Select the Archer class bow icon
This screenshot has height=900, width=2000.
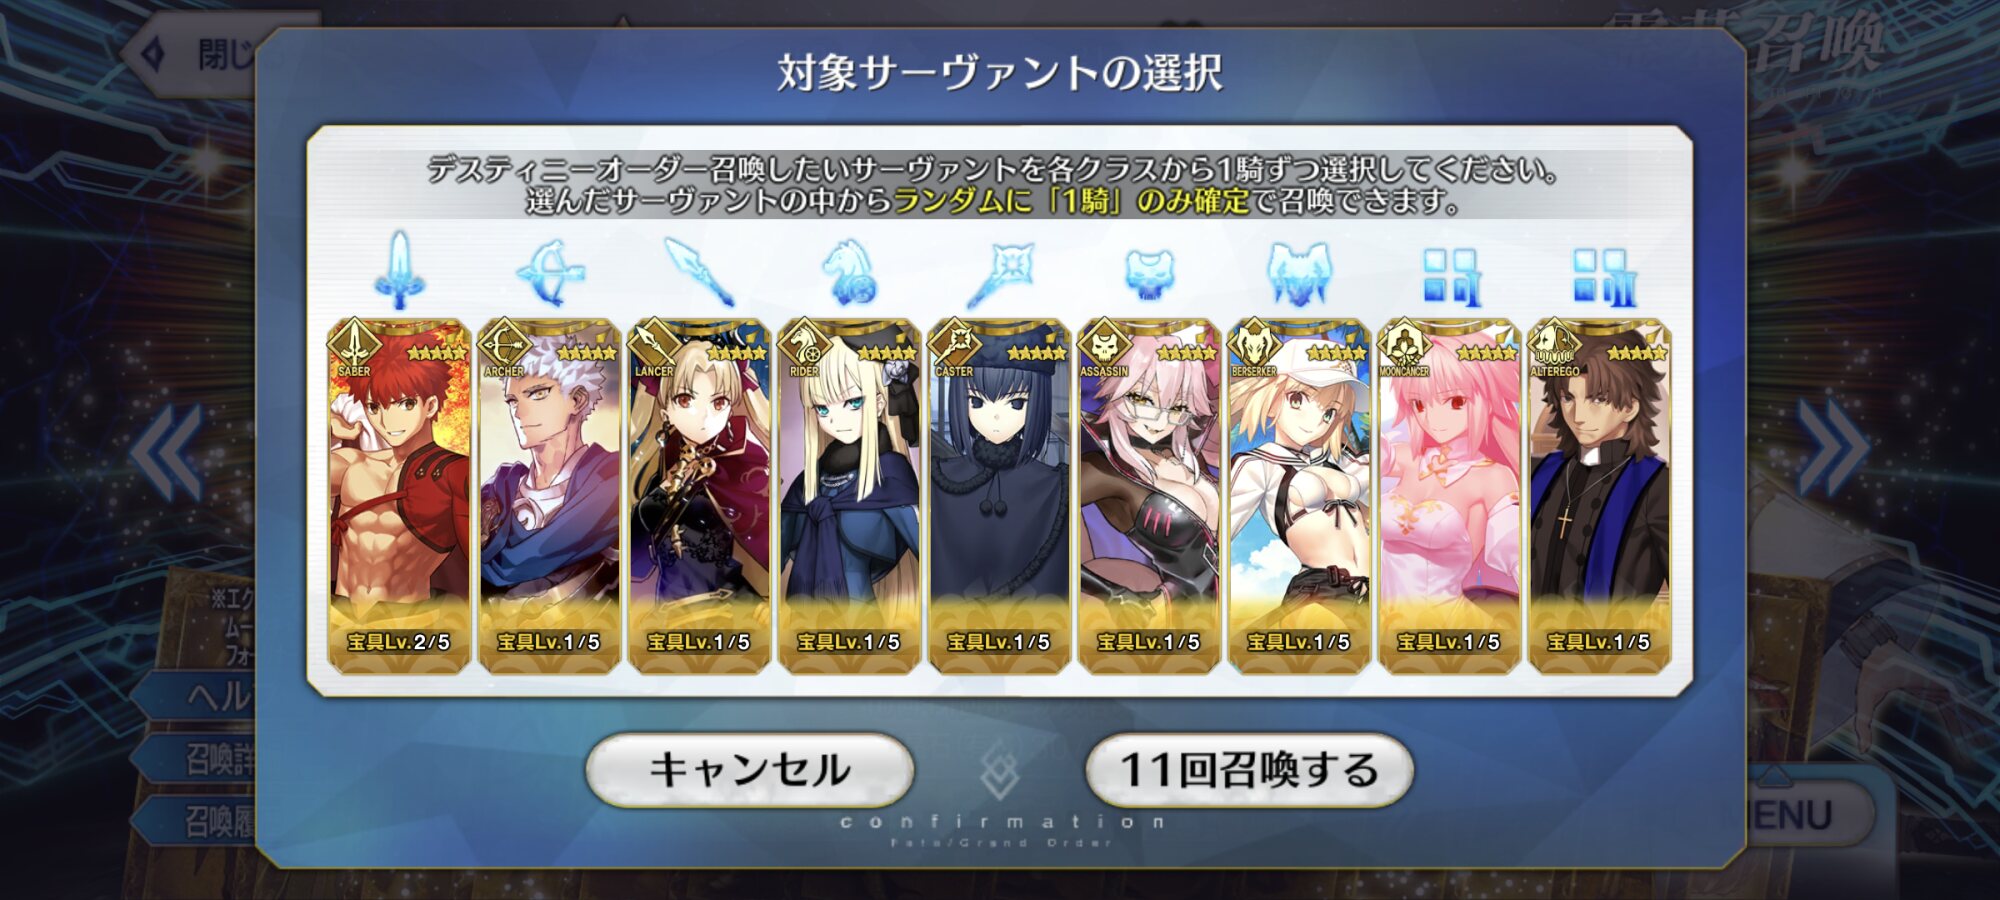click(549, 272)
